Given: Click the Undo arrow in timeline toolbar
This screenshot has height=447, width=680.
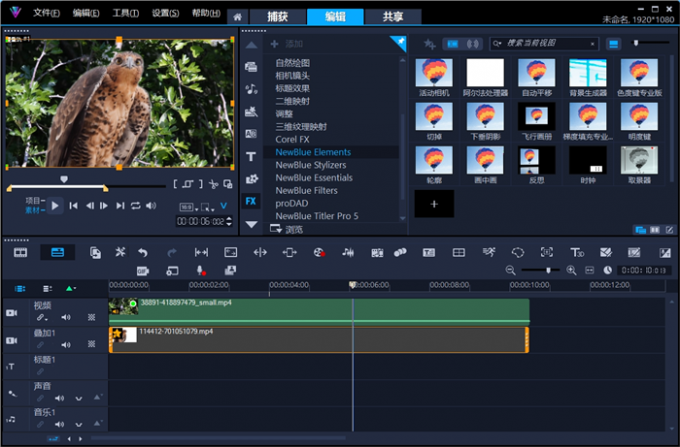Looking at the screenshot, I should click(143, 253).
